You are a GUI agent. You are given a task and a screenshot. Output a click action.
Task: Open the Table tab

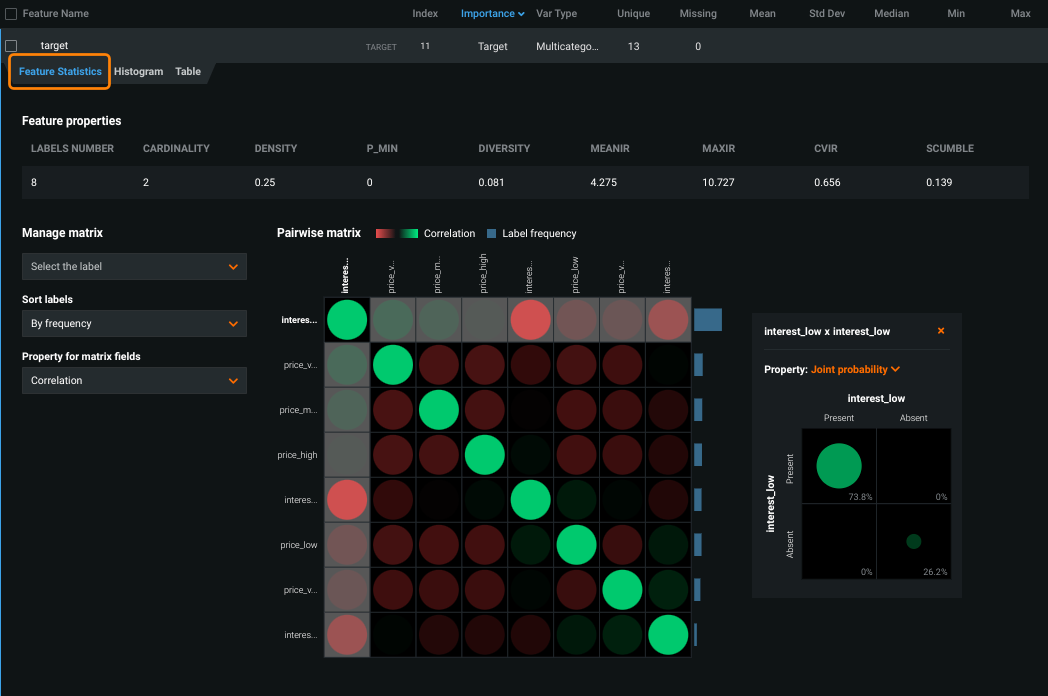click(x=188, y=72)
